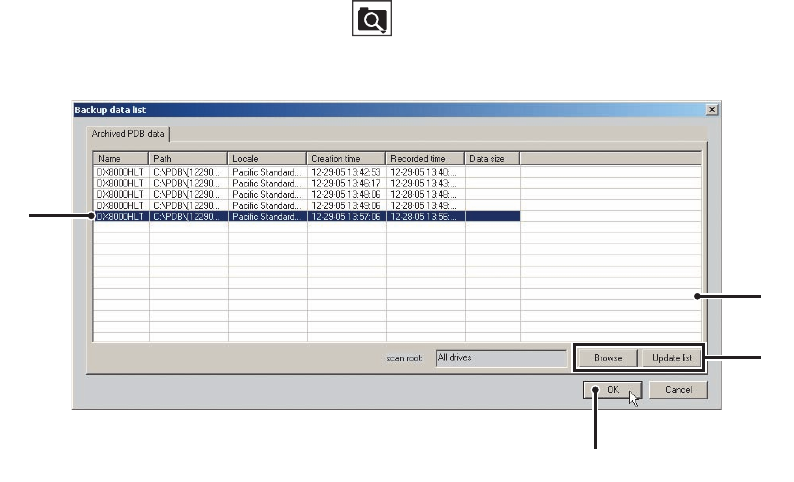Click the Update list button

671,358
